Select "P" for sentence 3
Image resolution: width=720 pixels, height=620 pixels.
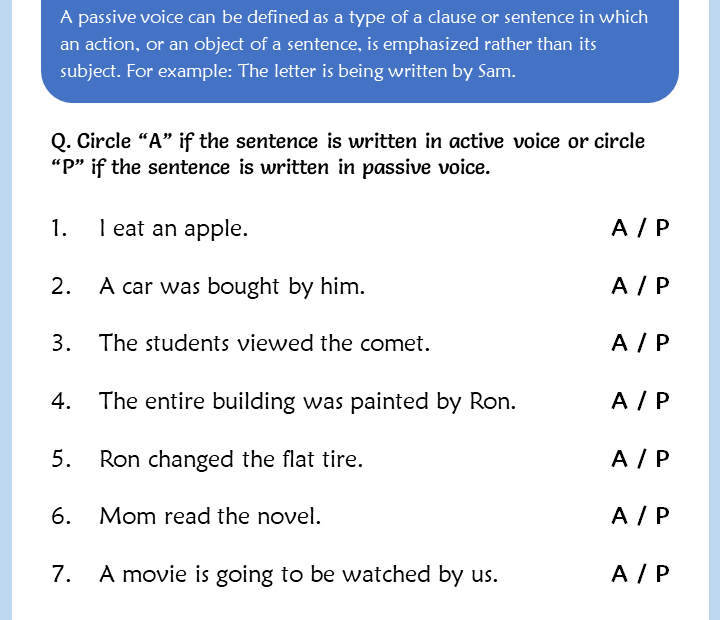point(661,344)
